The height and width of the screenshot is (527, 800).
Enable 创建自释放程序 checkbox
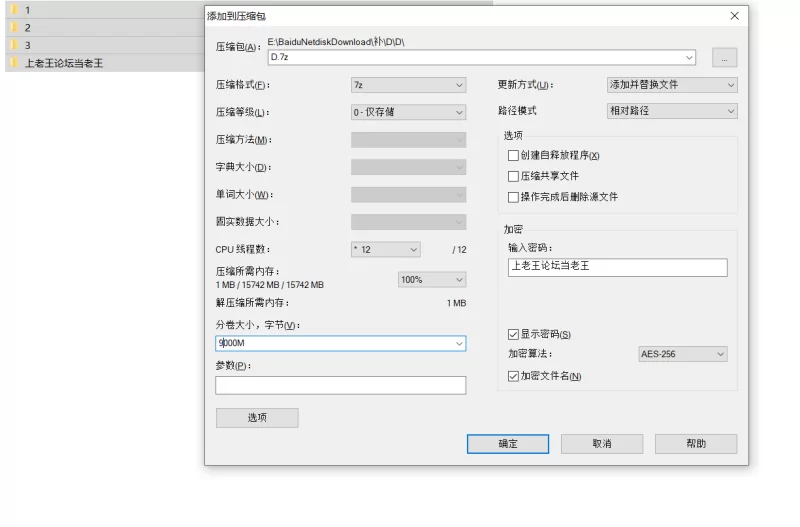pos(513,155)
